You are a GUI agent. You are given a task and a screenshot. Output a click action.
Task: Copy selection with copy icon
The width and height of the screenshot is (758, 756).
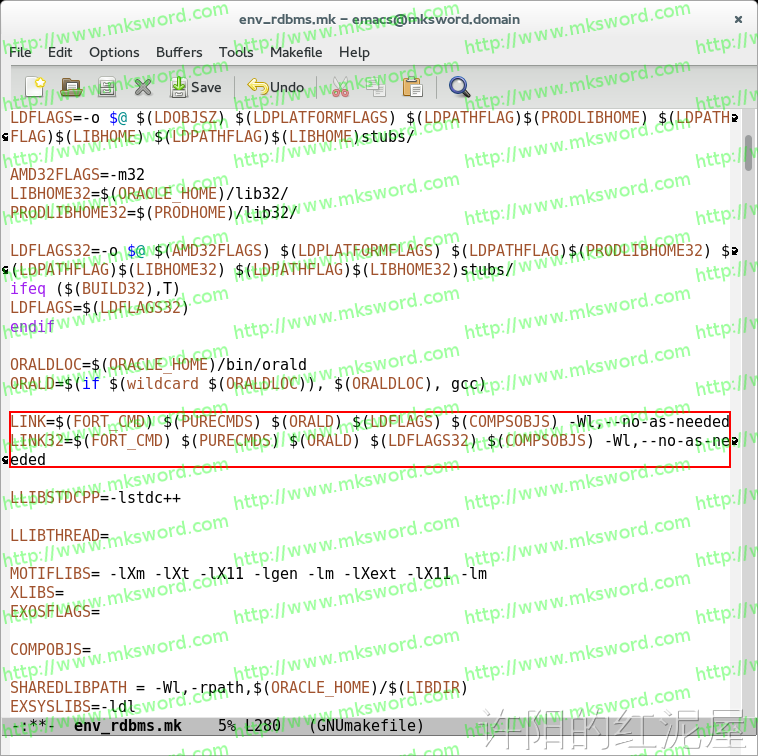376,87
